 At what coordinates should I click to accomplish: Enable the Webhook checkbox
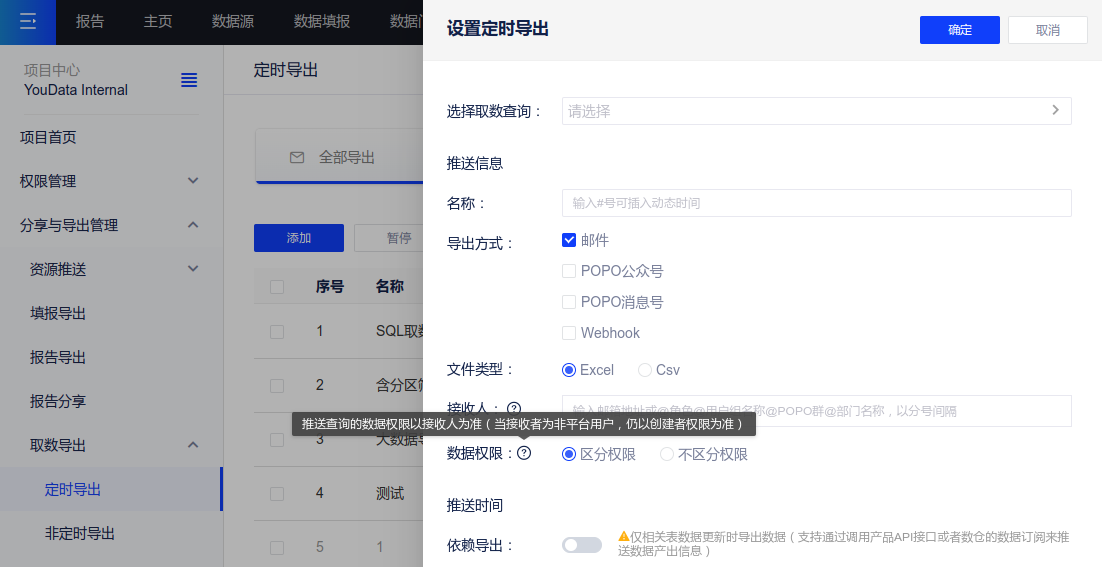point(569,333)
